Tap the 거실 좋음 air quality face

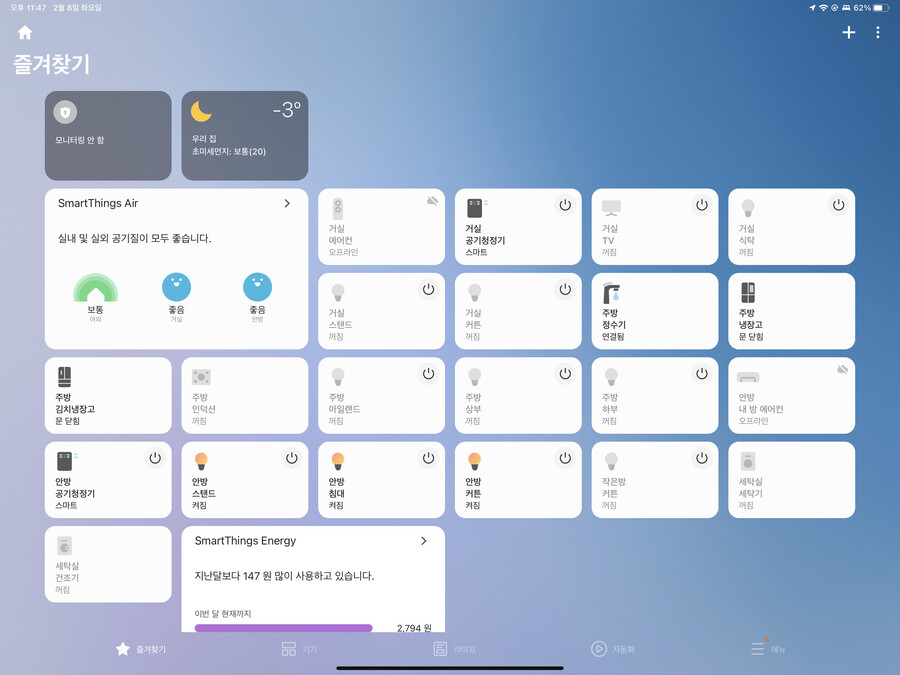click(x=176, y=287)
